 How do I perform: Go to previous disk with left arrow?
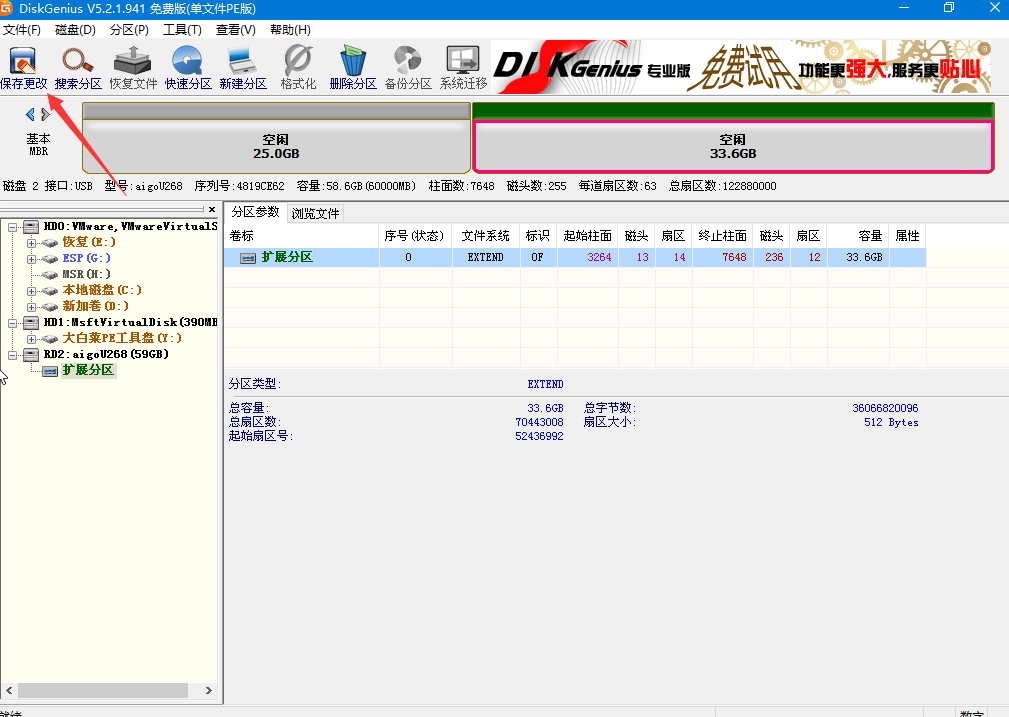[x=30, y=115]
